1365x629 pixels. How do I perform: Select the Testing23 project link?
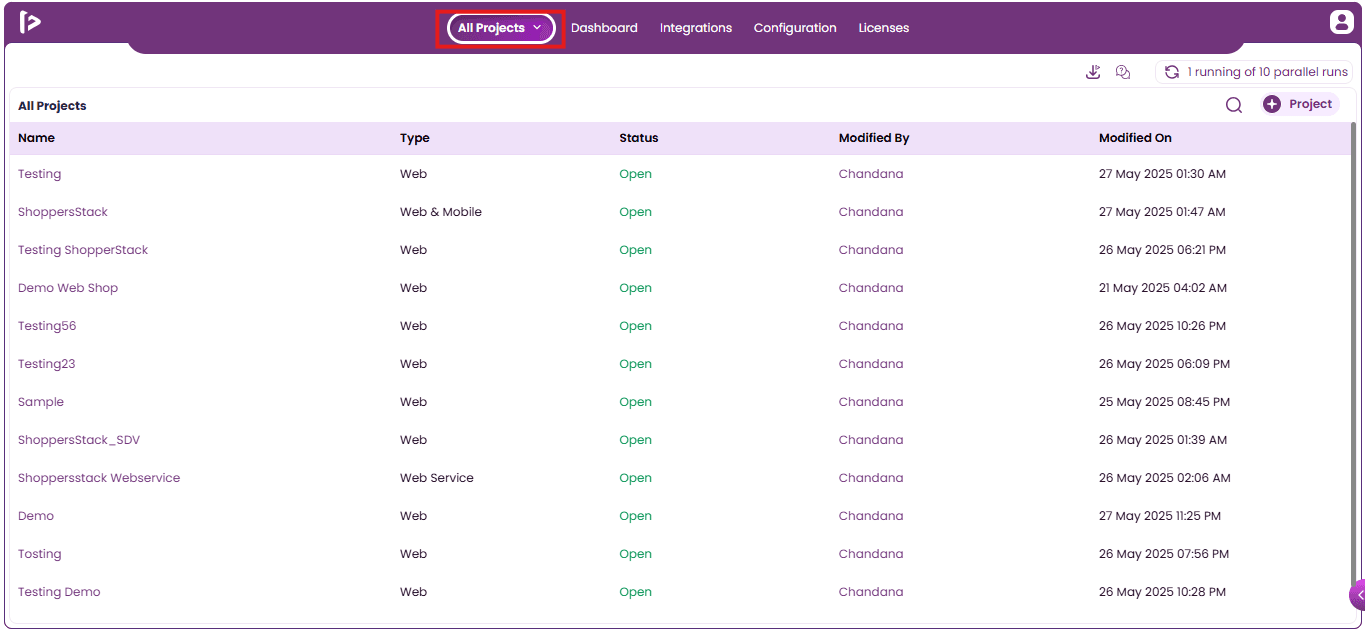click(x=47, y=364)
